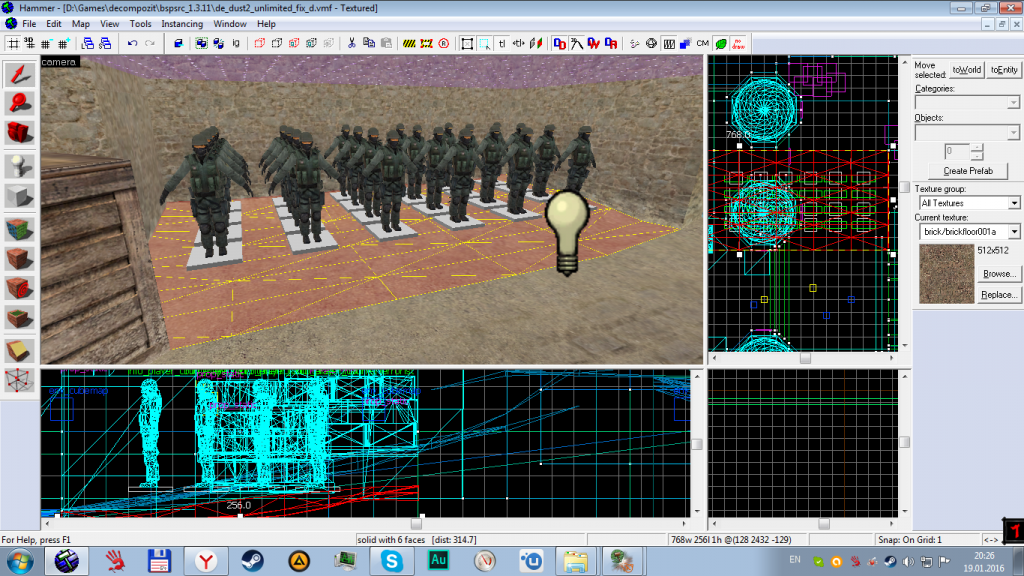The height and width of the screenshot is (576, 1024).
Task: Open the Toggle Texture Application tool
Action: [x=19, y=229]
